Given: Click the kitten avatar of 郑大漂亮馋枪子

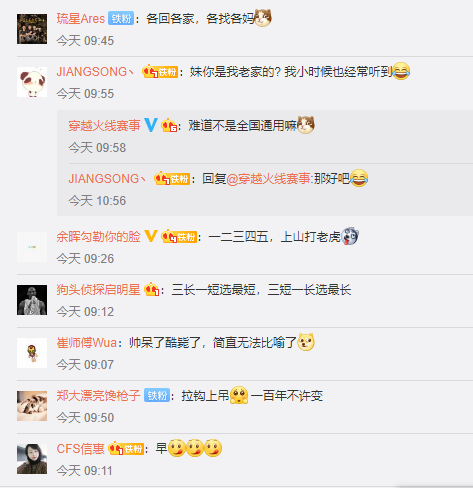Looking at the screenshot, I should coord(32,406).
